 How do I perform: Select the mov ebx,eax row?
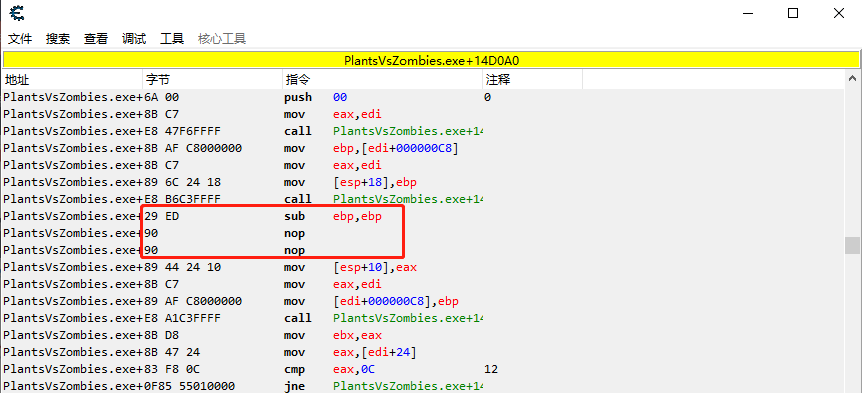422,335
